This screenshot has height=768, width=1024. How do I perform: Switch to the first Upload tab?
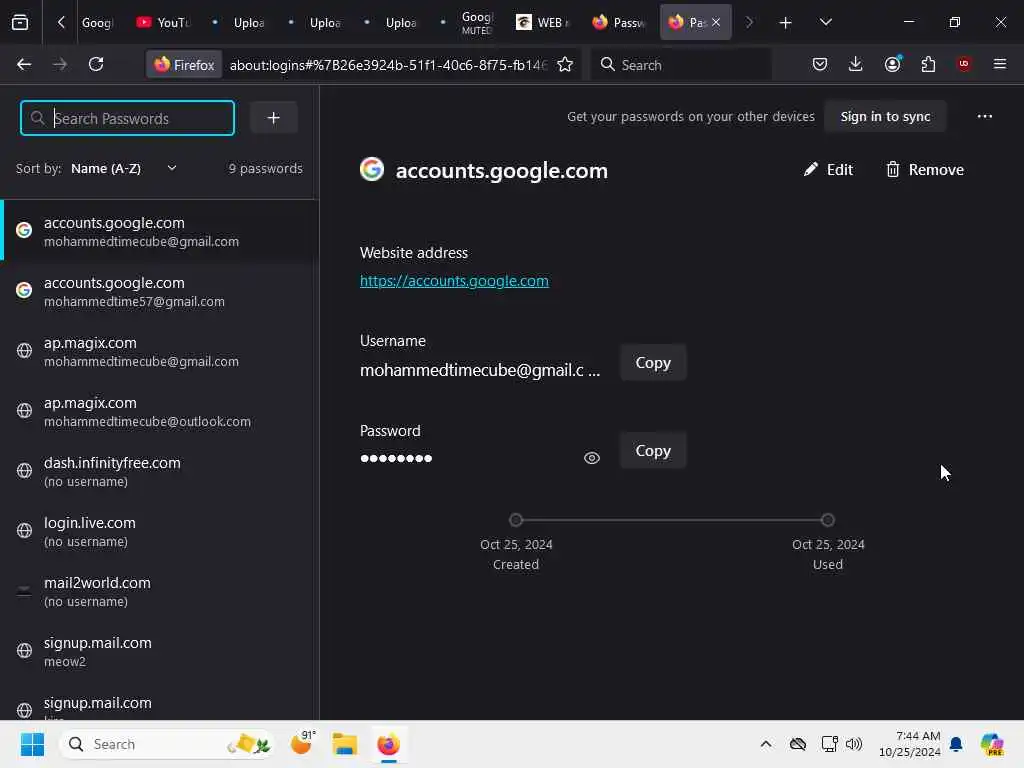[239, 22]
